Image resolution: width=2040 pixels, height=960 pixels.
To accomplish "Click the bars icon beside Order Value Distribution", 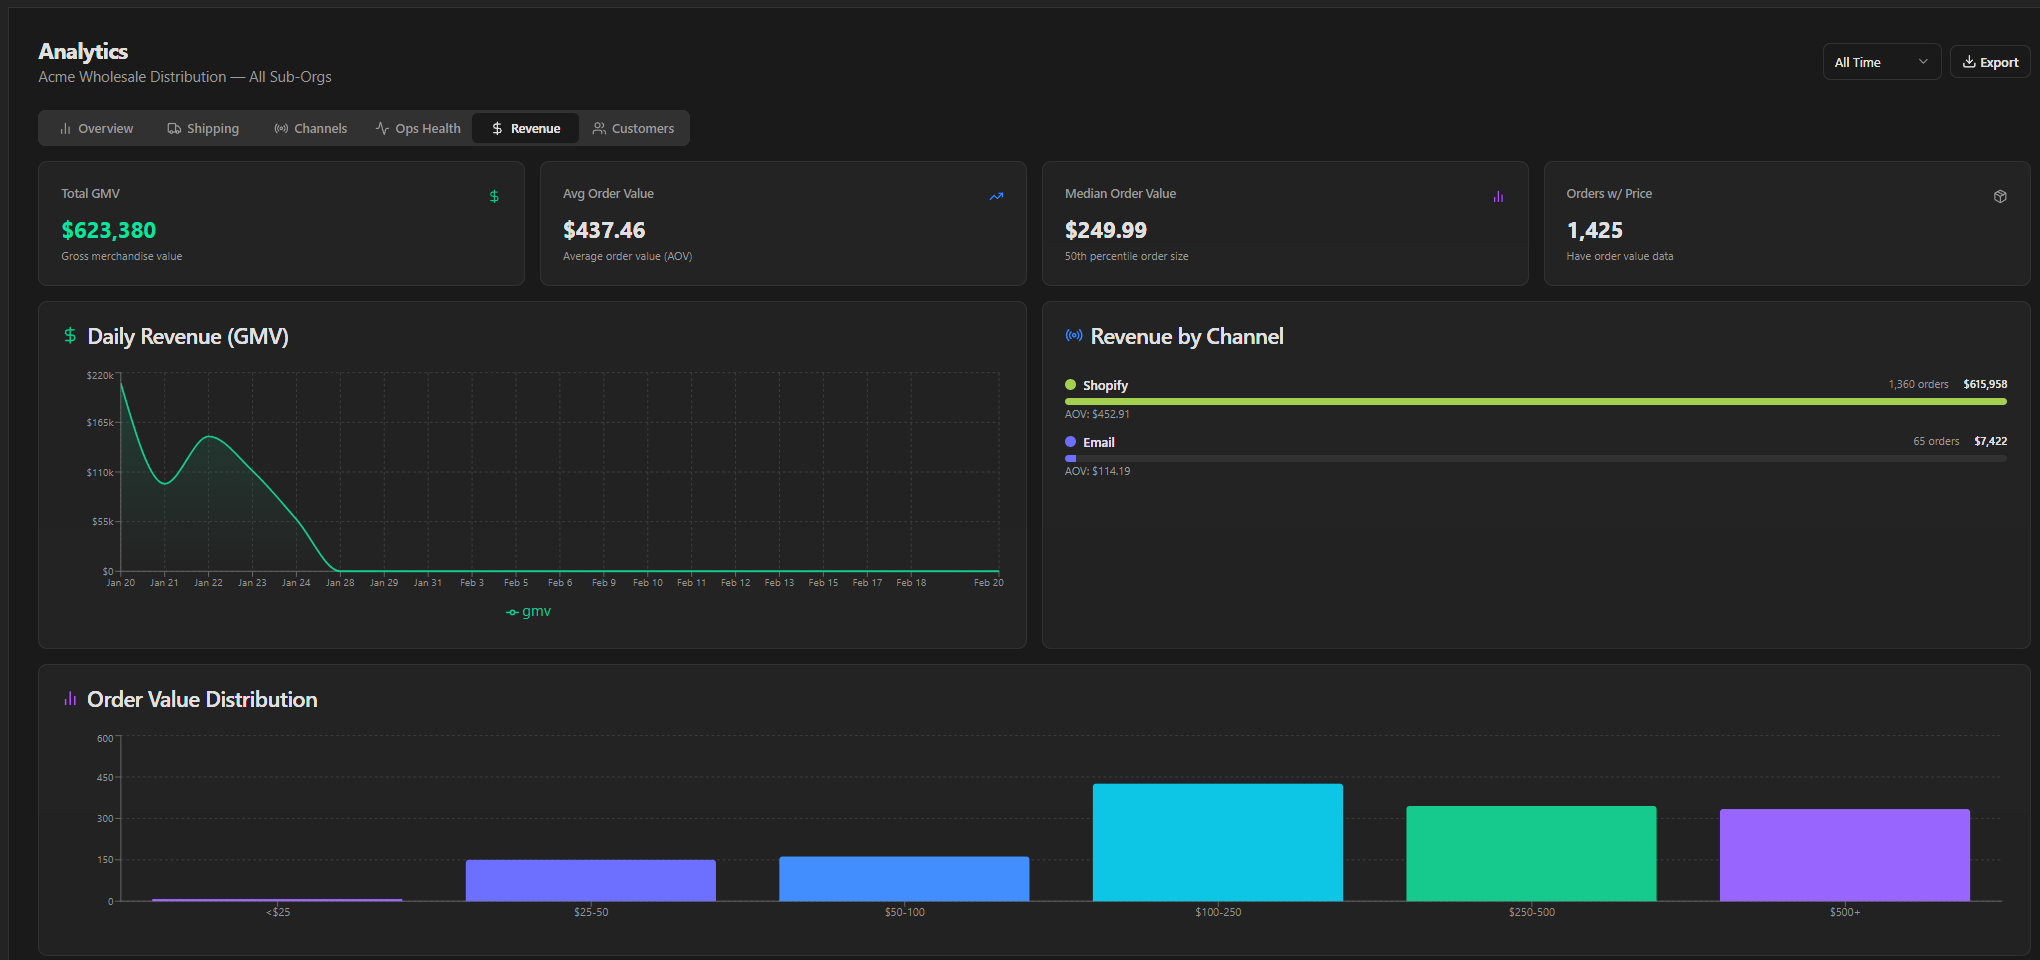I will coord(70,699).
